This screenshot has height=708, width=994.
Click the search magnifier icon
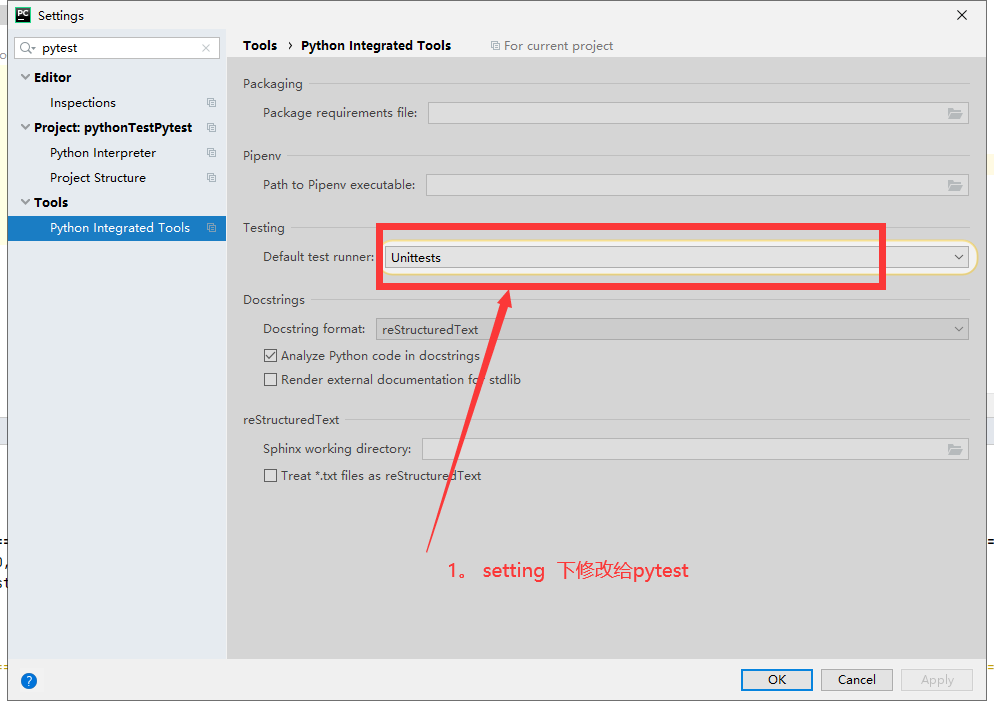pos(27,48)
